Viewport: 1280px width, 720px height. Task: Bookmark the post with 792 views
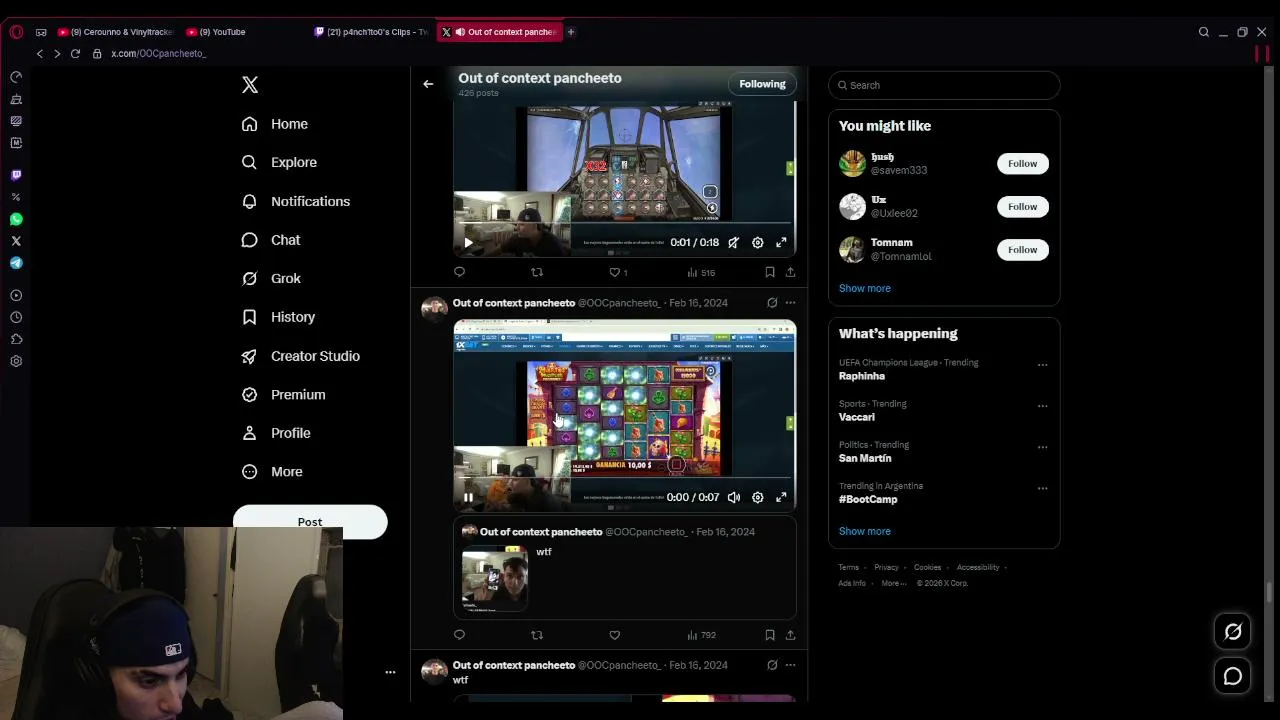pos(769,635)
